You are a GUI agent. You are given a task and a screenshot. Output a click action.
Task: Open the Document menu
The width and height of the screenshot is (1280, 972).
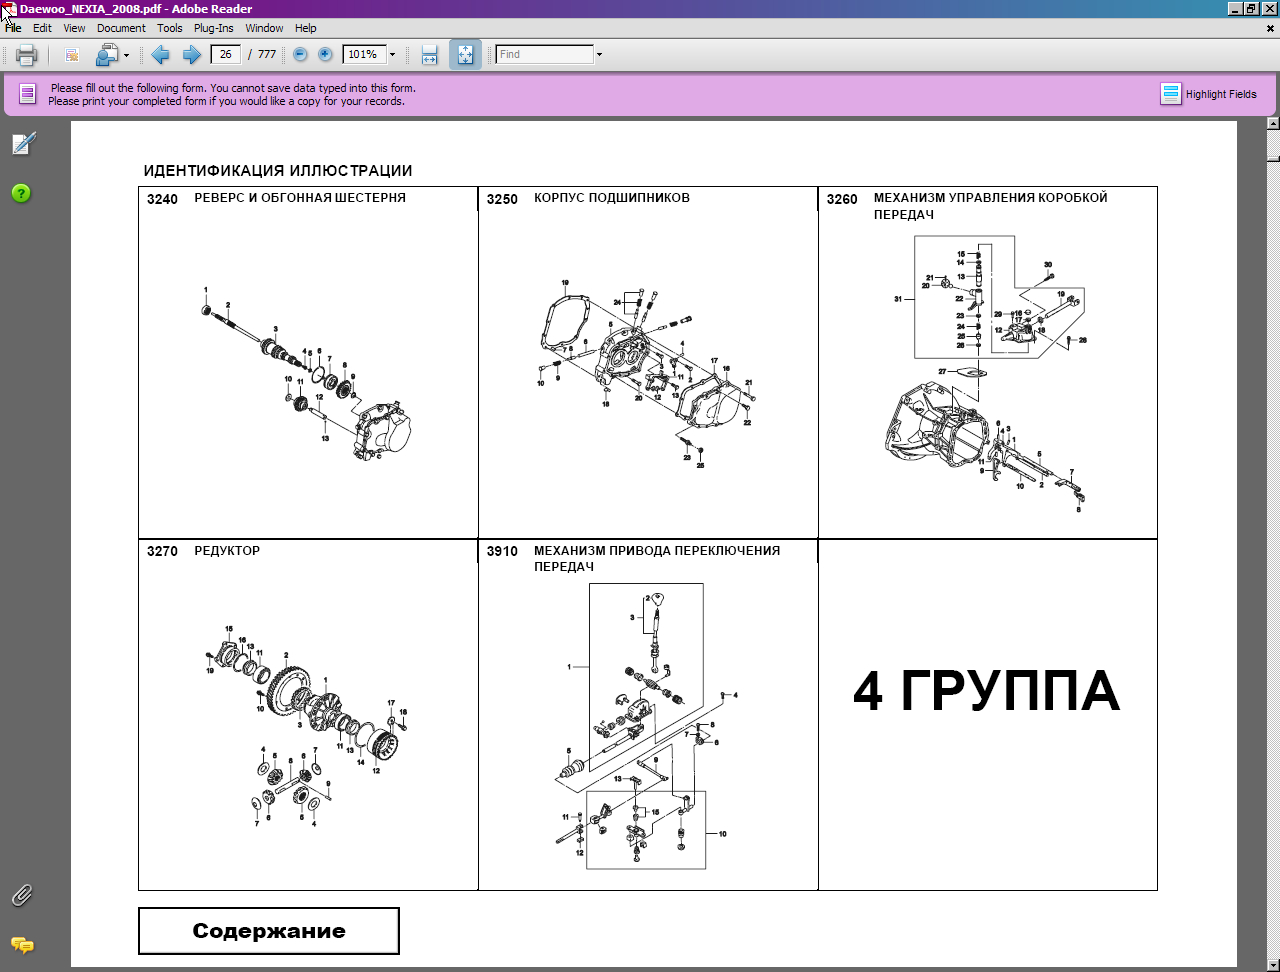pyautogui.click(x=121, y=28)
